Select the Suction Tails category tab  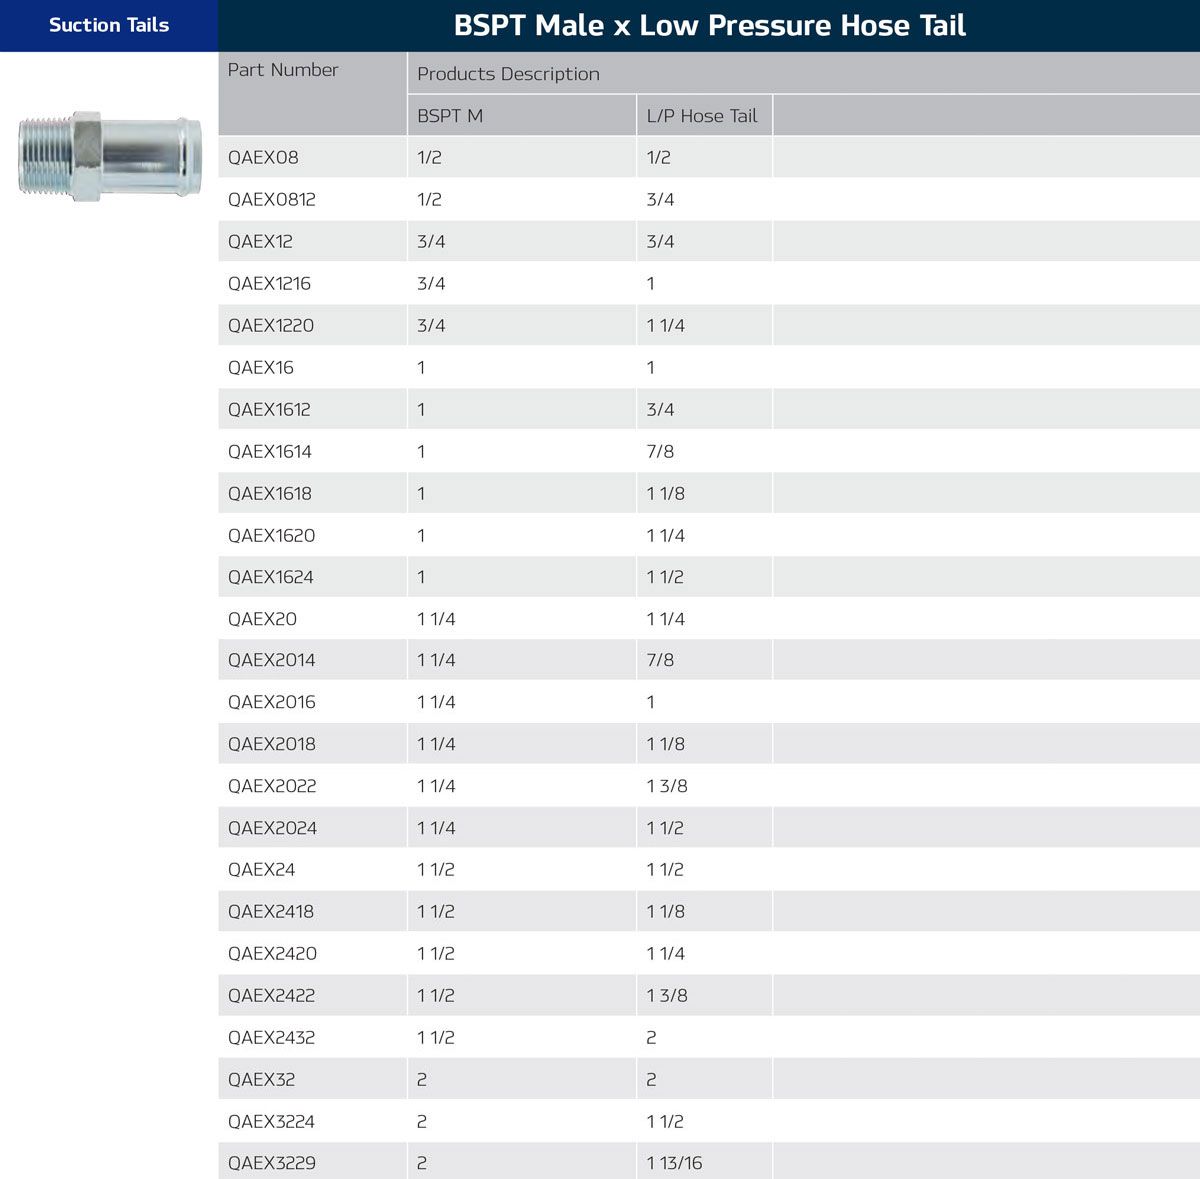(109, 25)
